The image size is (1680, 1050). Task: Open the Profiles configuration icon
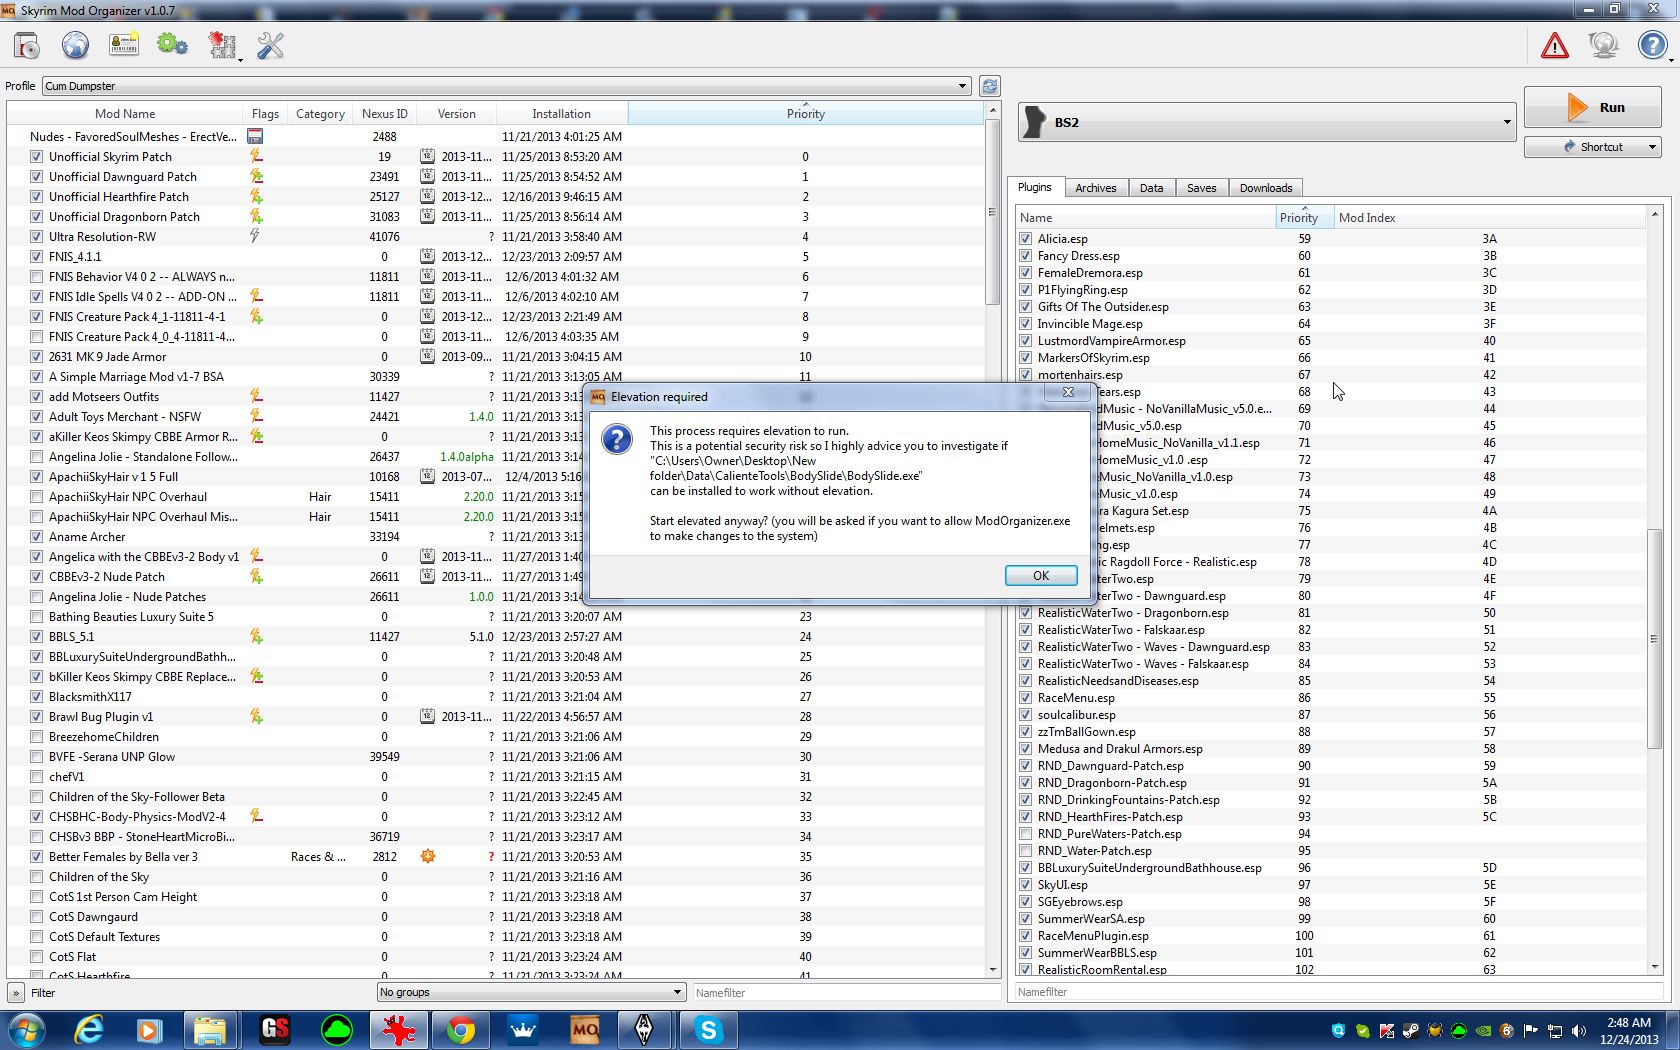[124, 46]
